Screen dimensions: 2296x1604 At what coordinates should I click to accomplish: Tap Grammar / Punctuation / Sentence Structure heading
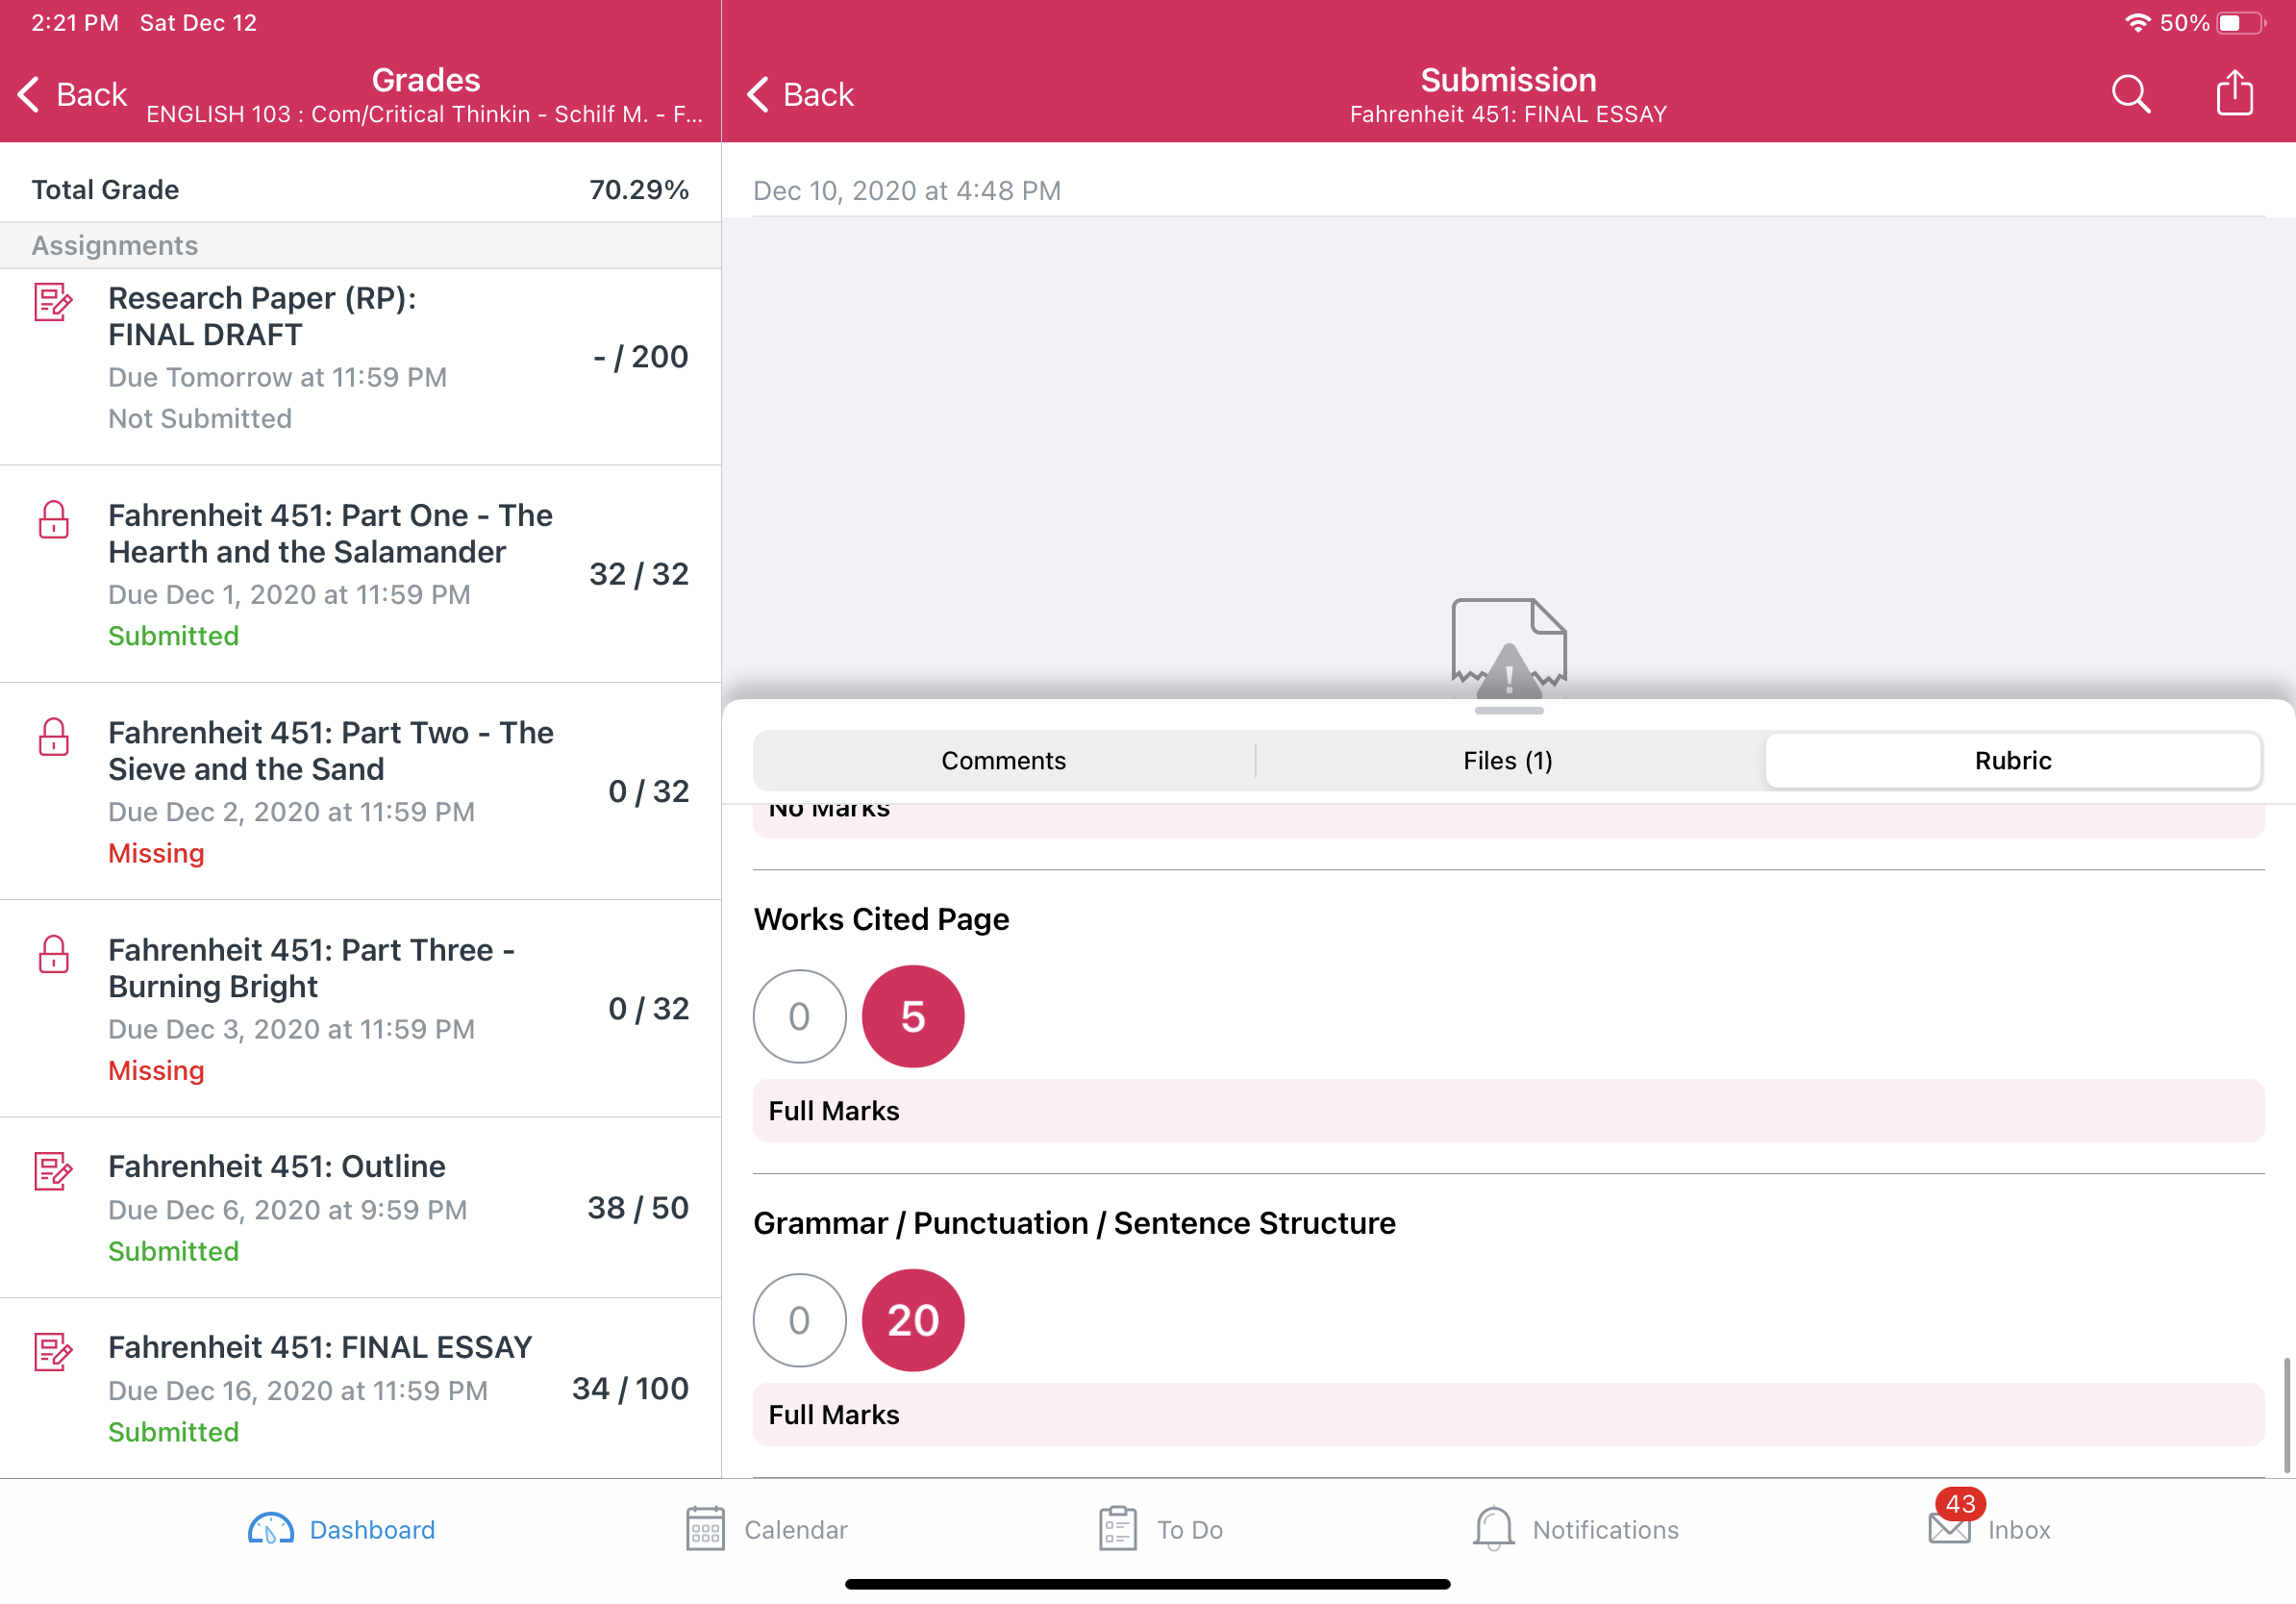(x=1074, y=1223)
